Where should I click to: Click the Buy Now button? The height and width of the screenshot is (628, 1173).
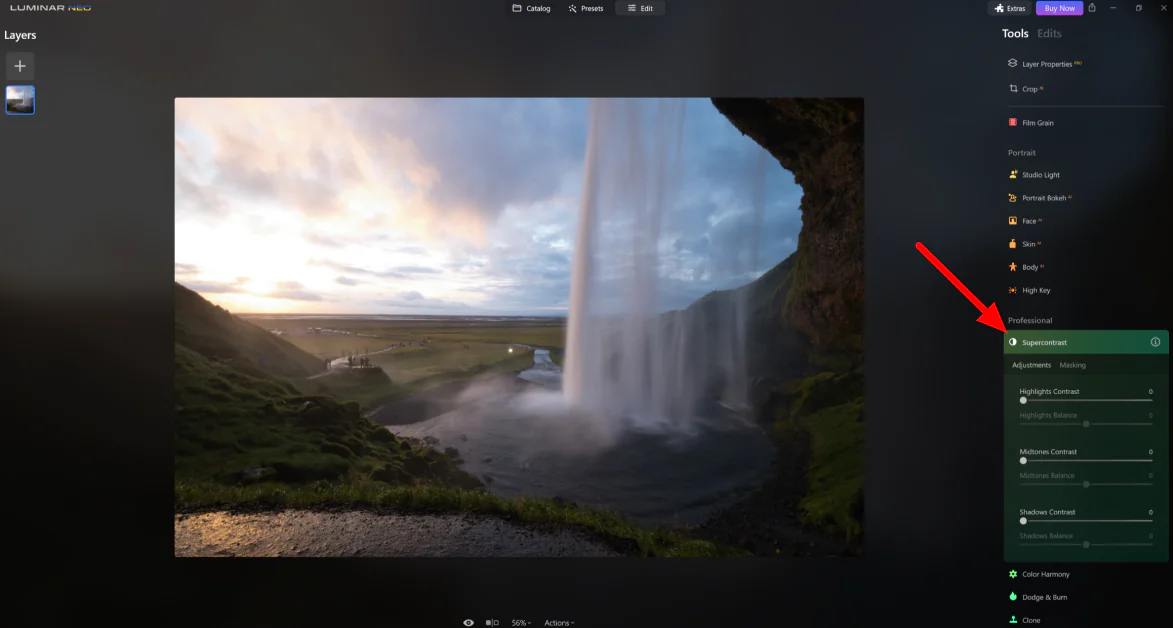1059,8
